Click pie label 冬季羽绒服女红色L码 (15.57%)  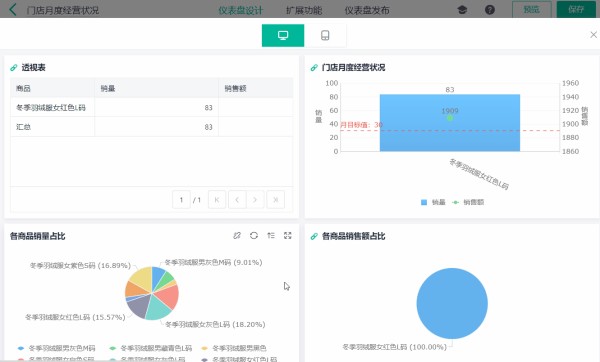[75, 317]
